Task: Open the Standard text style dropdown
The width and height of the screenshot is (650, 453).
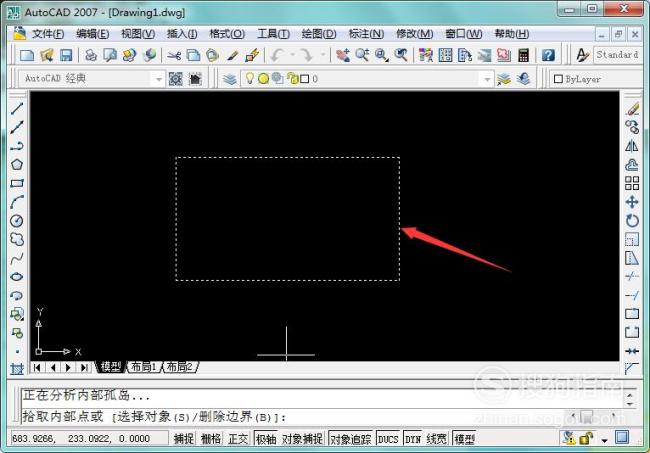Action: pos(618,55)
